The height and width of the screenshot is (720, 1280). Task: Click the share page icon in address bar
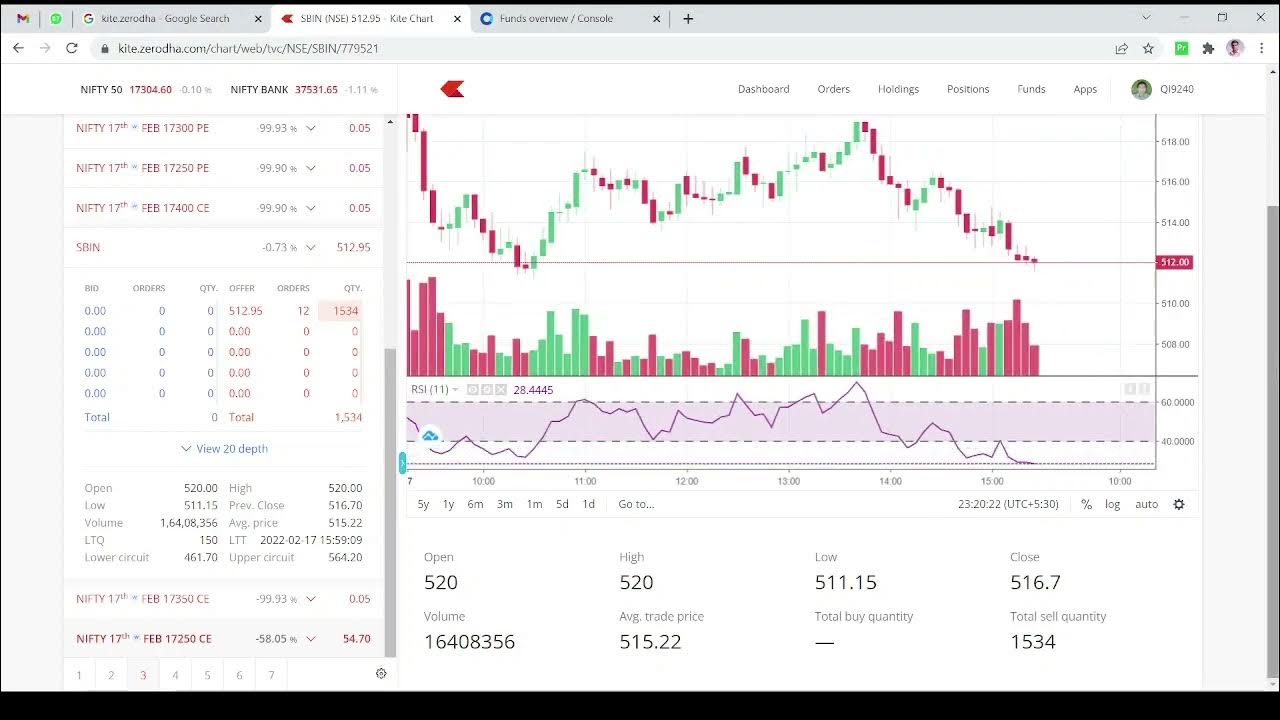point(1122,48)
